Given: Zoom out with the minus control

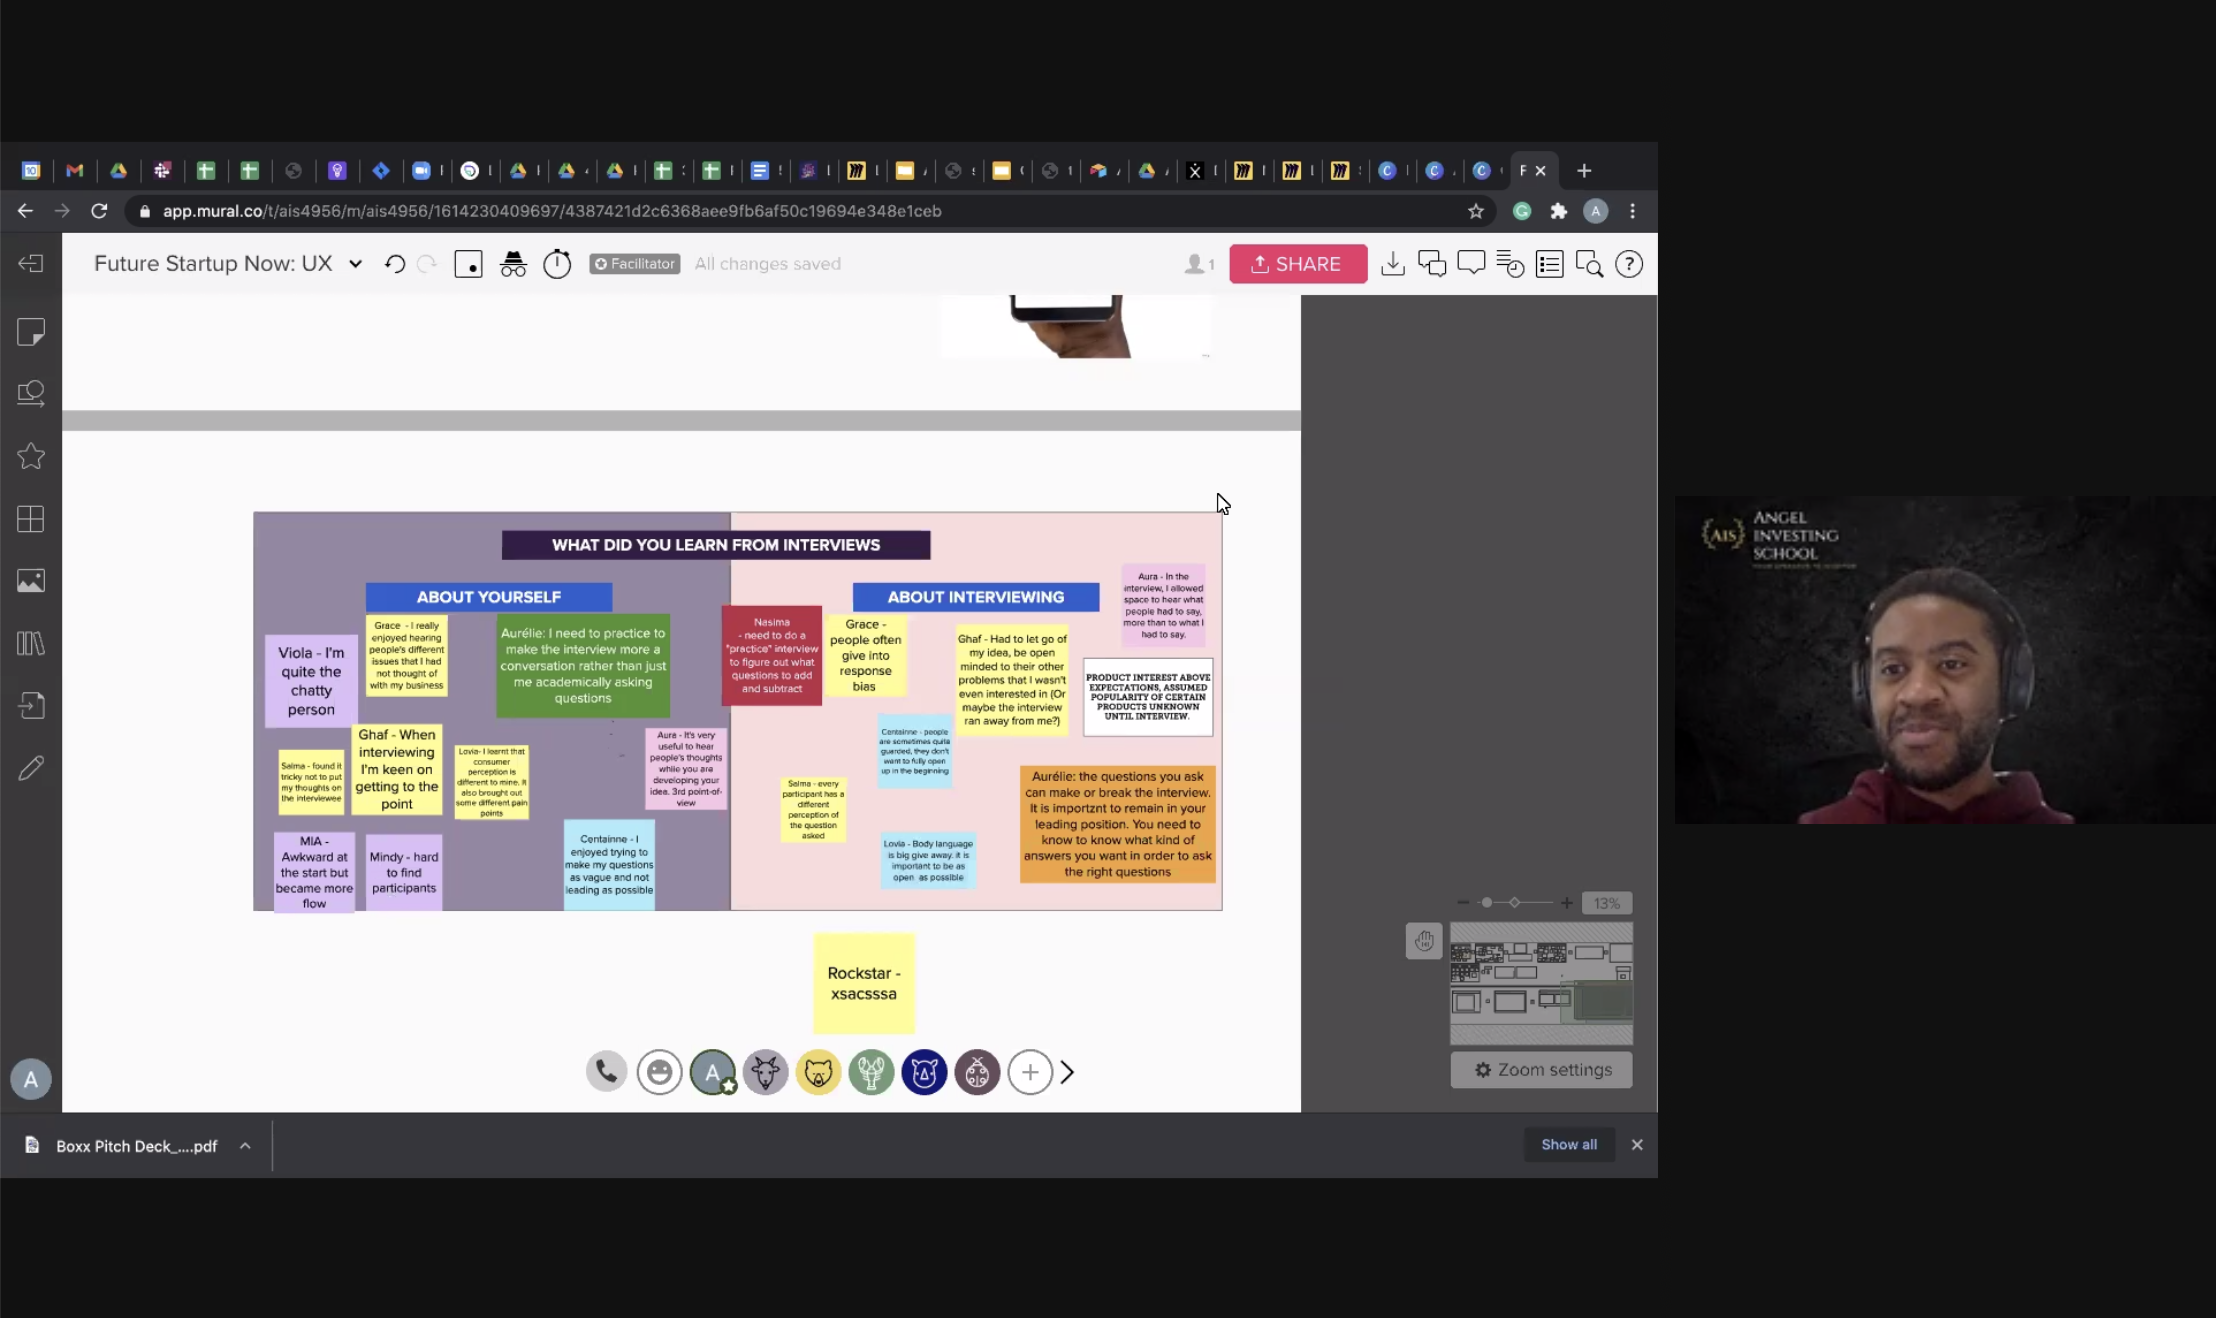Looking at the screenshot, I should [x=1464, y=903].
